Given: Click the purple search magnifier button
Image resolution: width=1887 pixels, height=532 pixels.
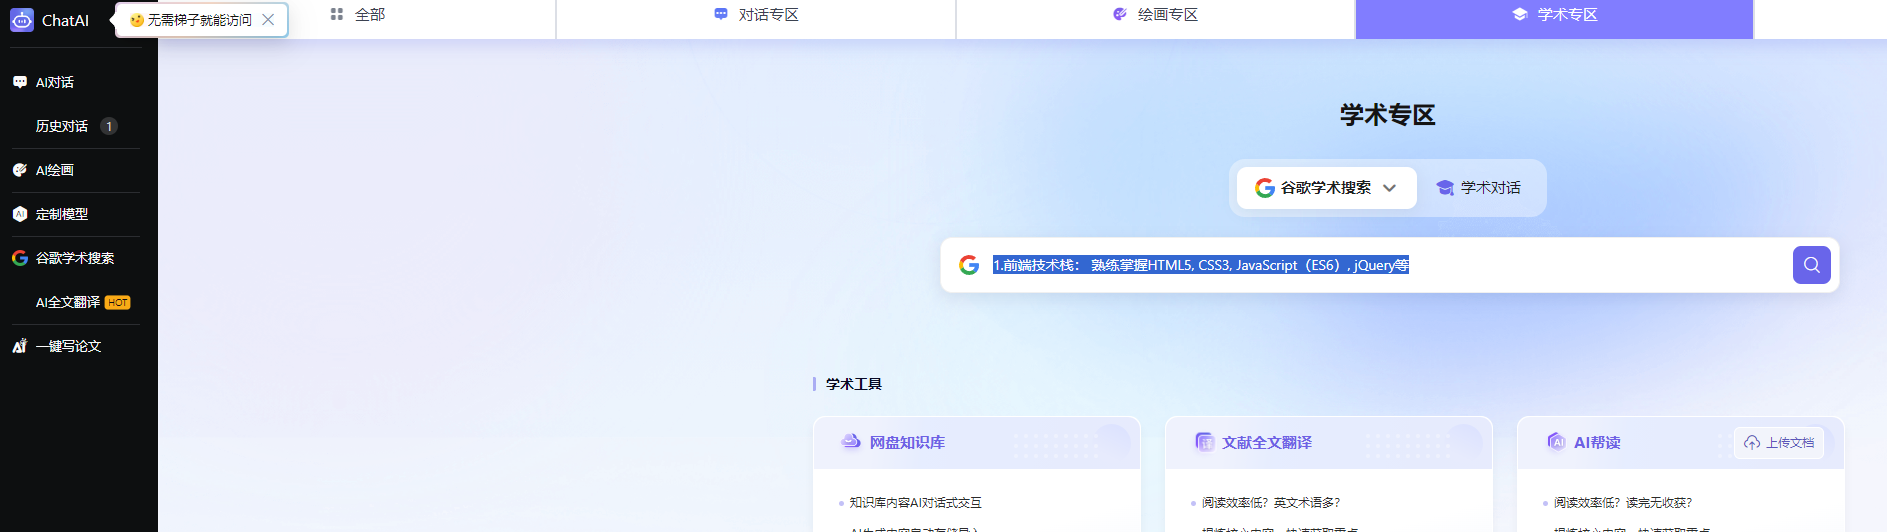Looking at the screenshot, I should (x=1812, y=265).
